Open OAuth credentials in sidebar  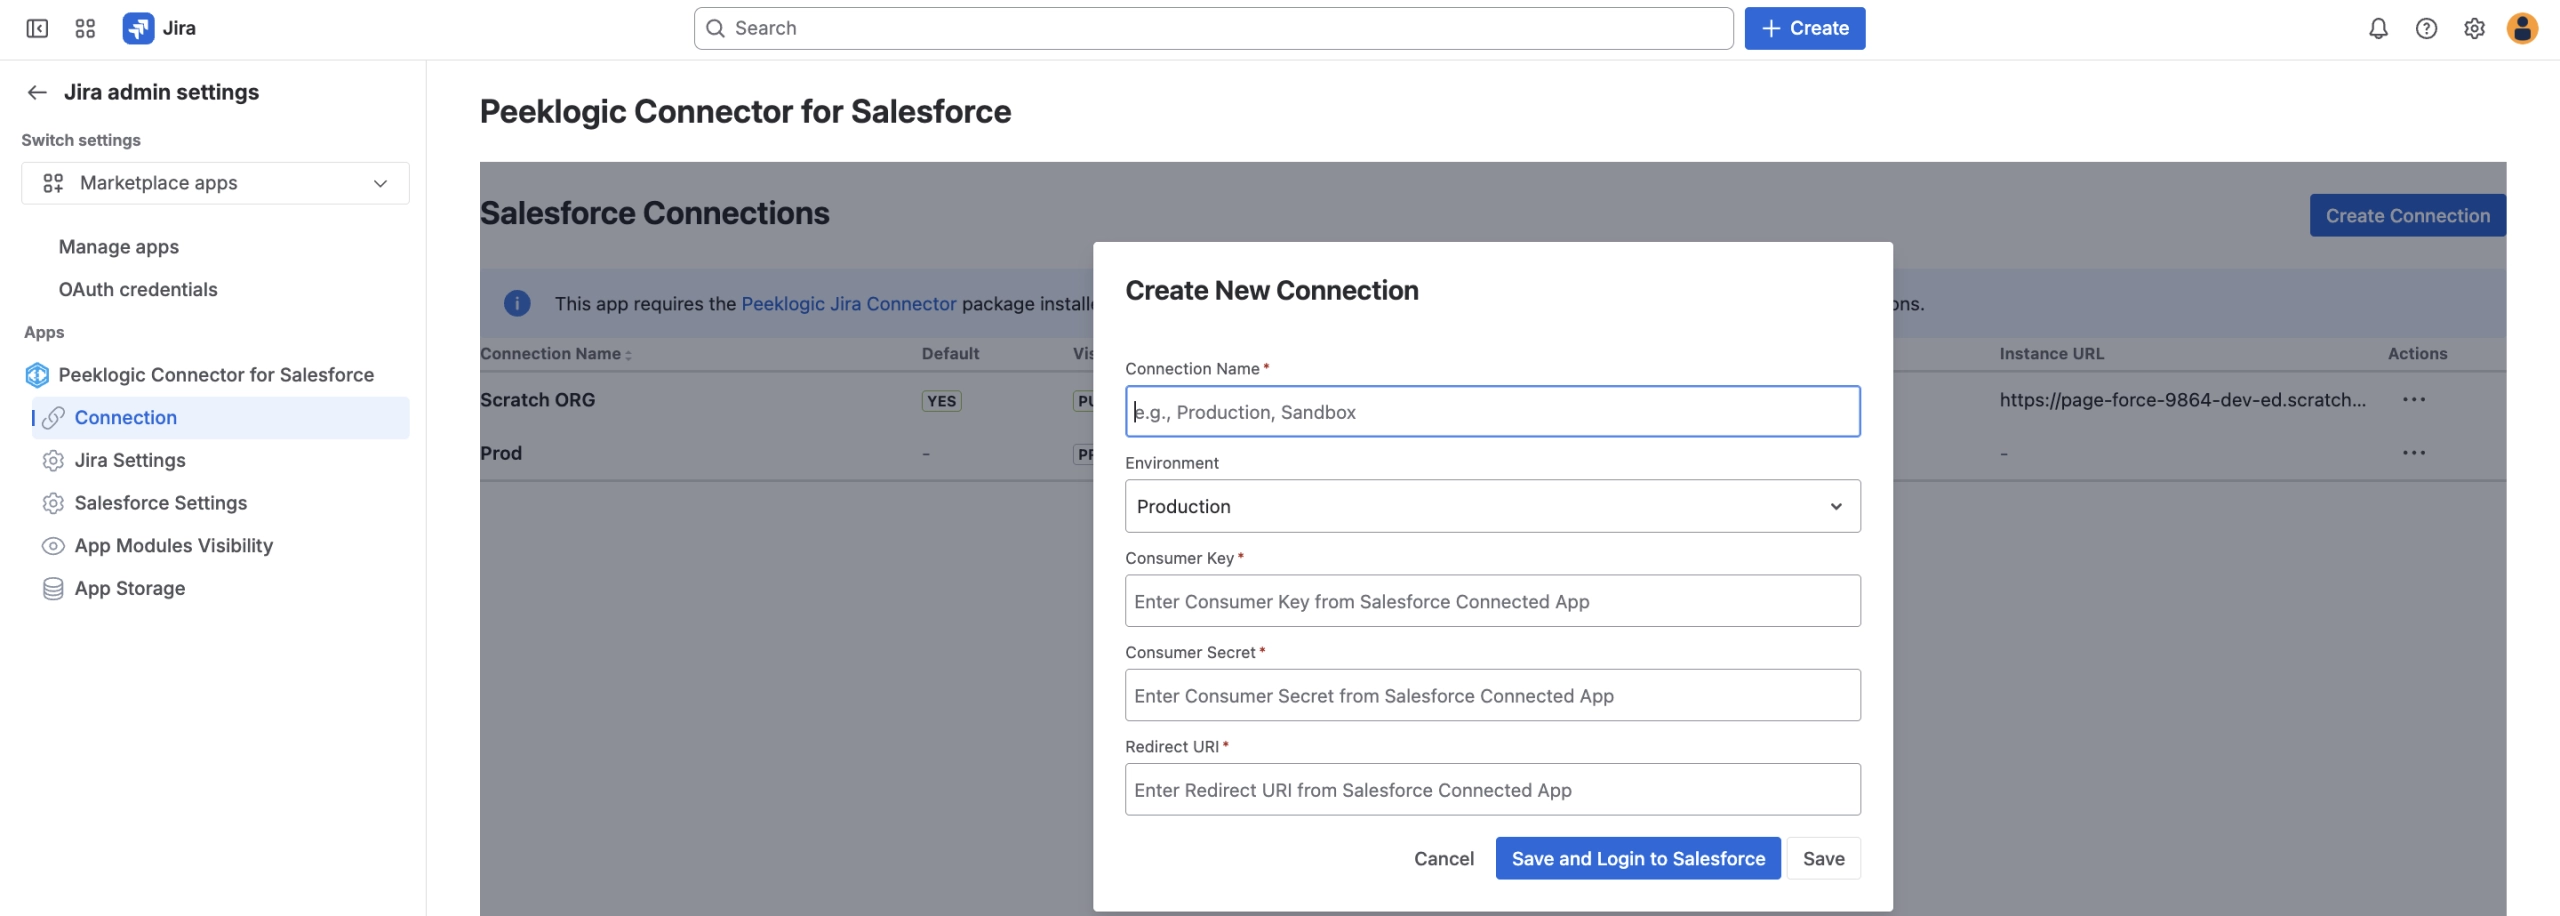pyautogui.click(x=138, y=290)
